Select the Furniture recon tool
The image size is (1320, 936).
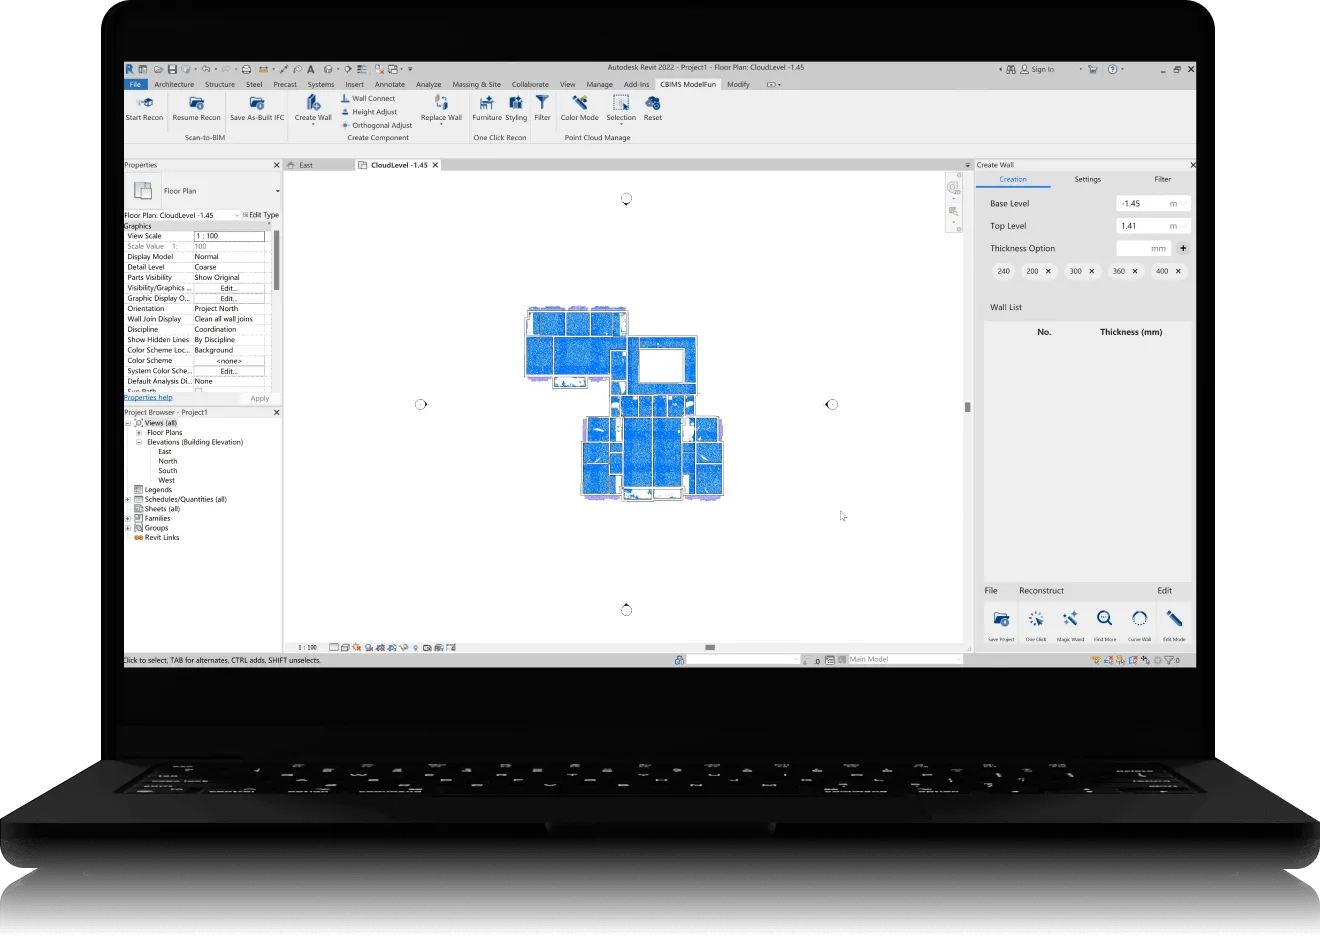[487, 104]
